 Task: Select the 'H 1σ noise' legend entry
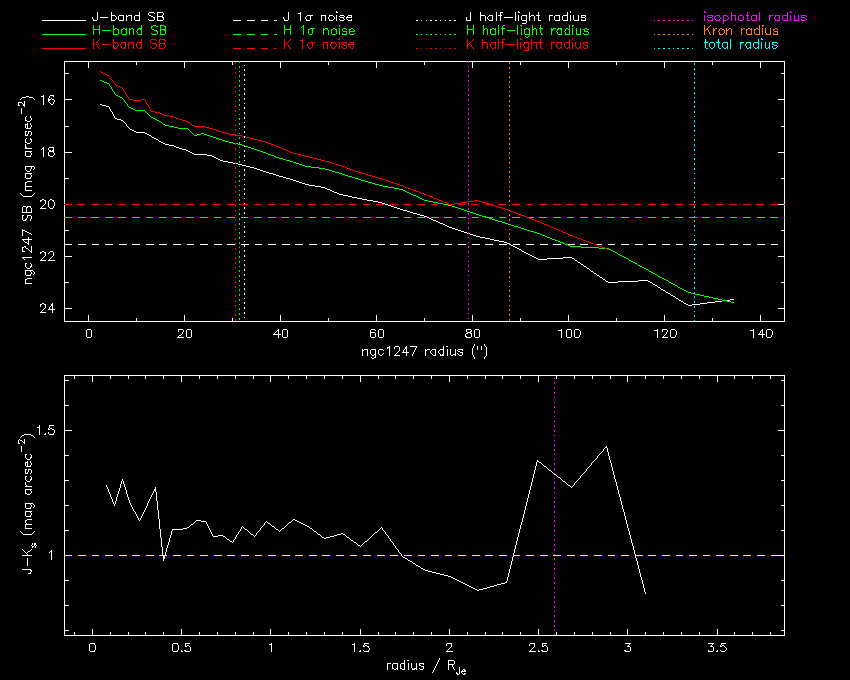319,31
